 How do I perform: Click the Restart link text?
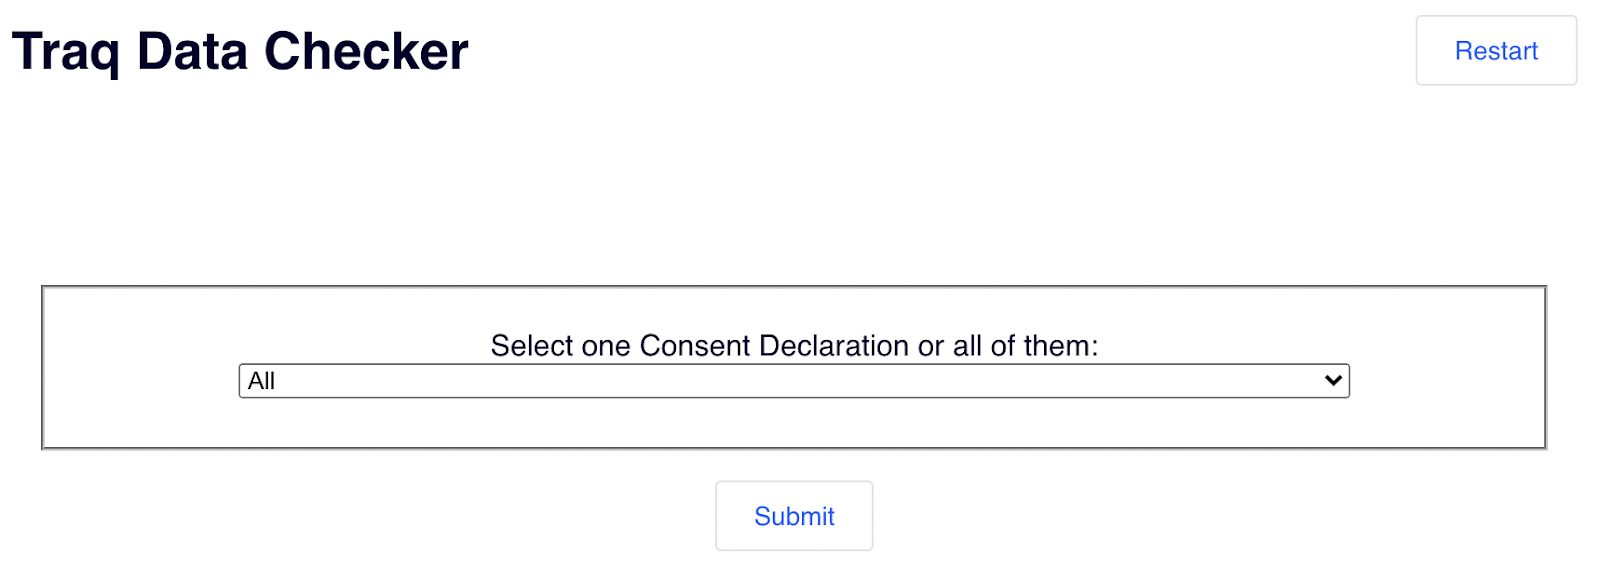(x=1495, y=51)
